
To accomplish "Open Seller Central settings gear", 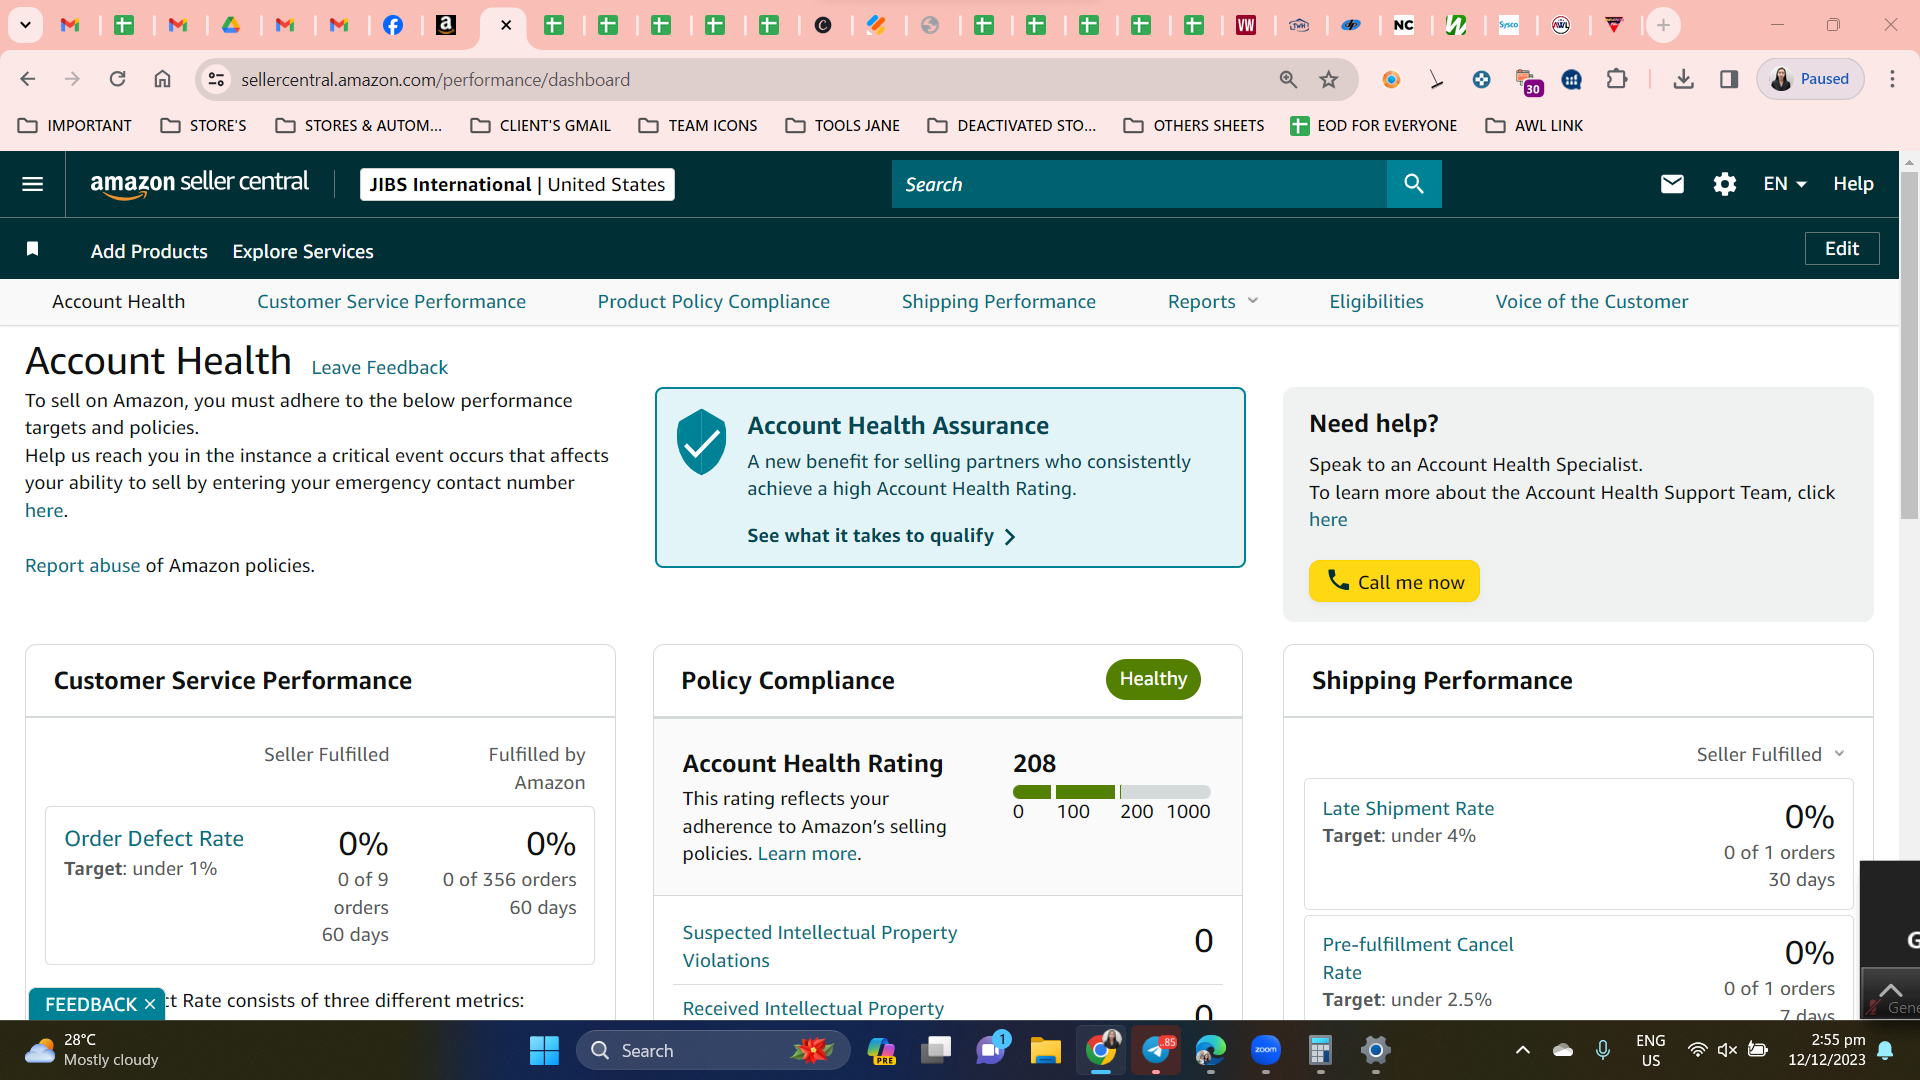I will click(1724, 184).
